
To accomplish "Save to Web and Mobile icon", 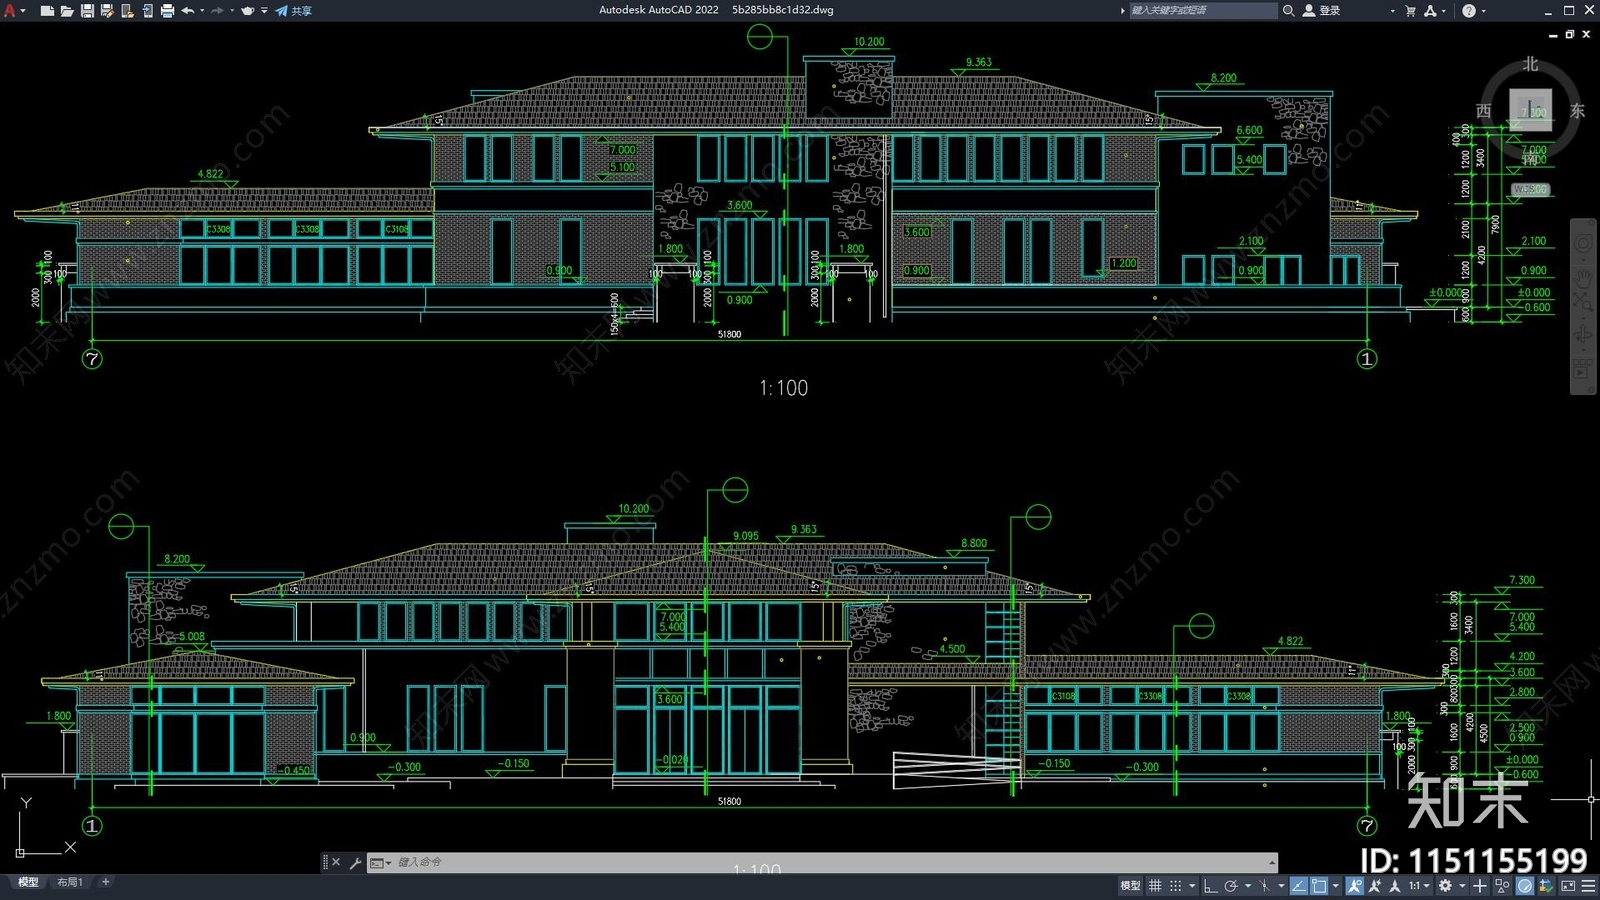I will (147, 11).
